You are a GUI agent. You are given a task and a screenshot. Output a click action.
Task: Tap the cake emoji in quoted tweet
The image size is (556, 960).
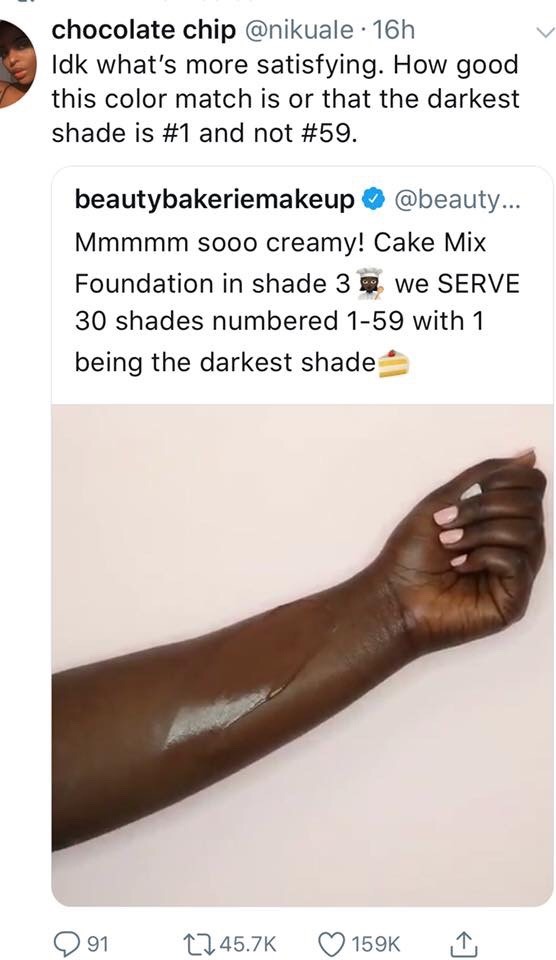pyautogui.click(x=393, y=363)
